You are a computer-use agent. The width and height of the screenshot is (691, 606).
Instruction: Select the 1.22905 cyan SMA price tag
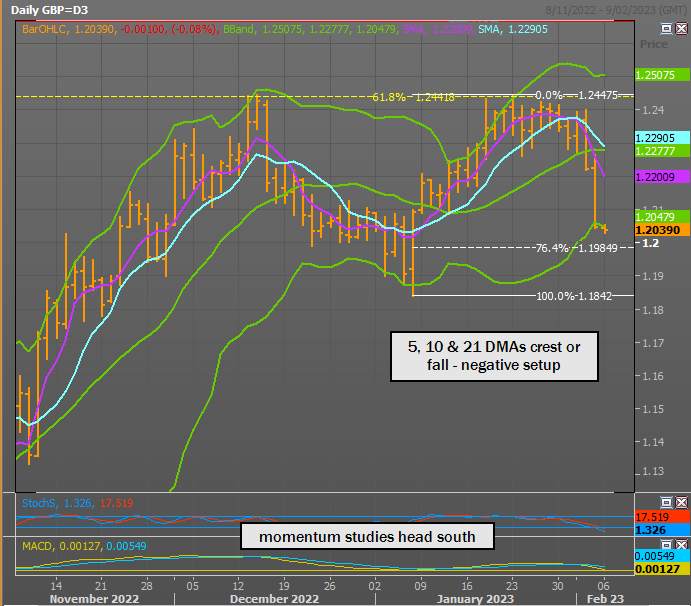click(662, 138)
